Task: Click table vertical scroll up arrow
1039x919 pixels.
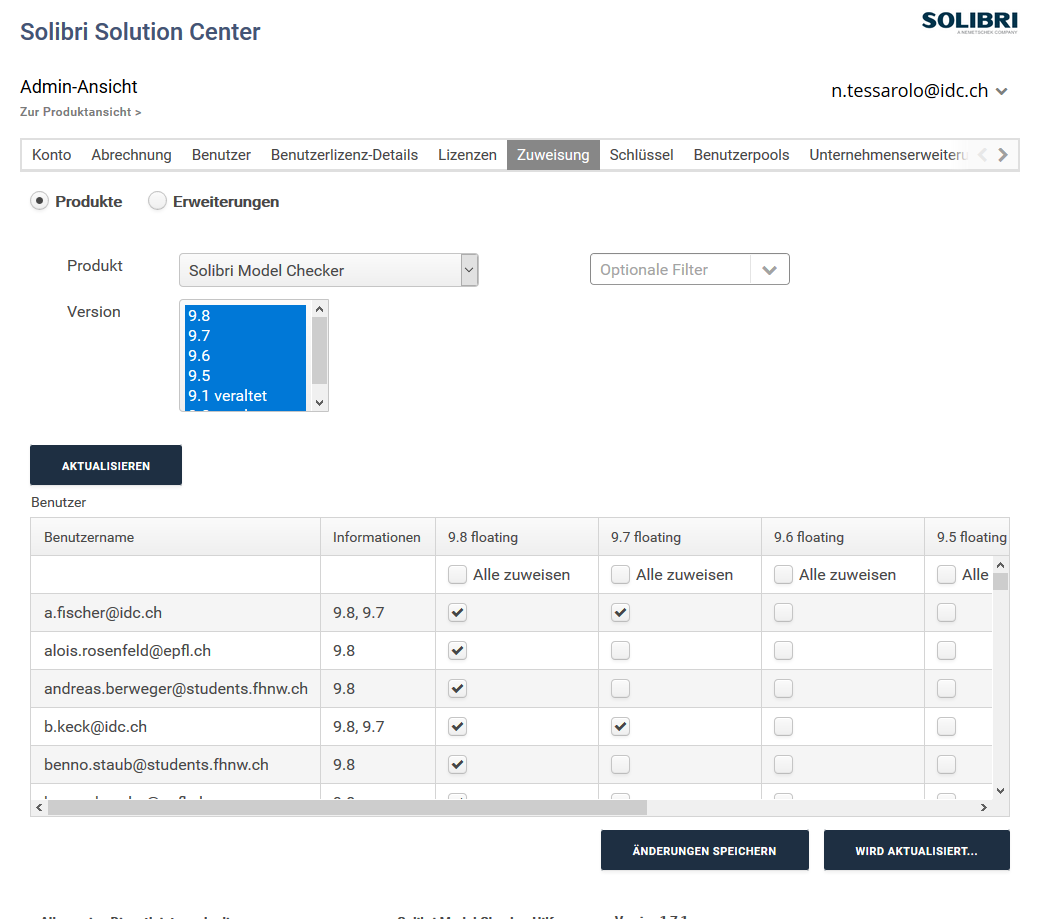Action: click(x=1001, y=565)
